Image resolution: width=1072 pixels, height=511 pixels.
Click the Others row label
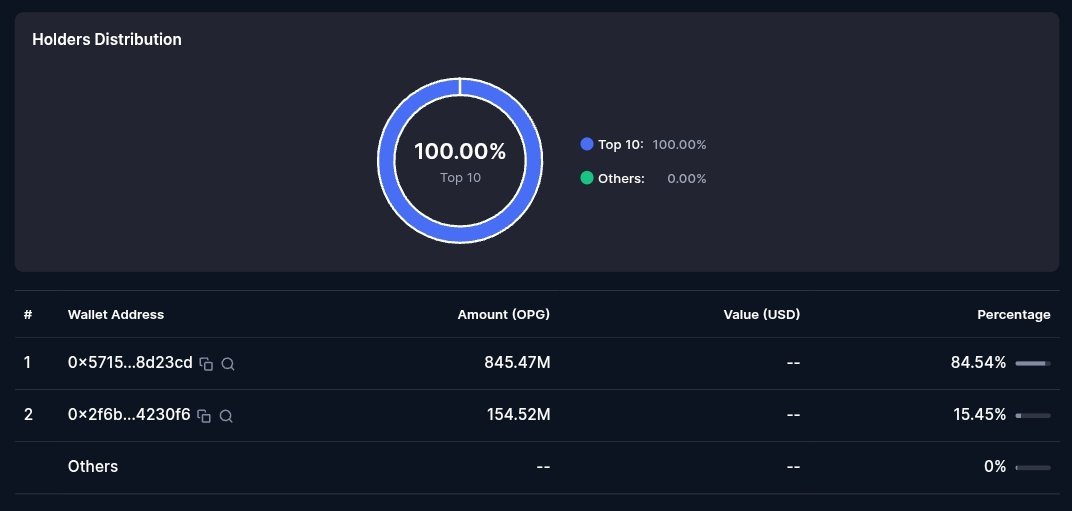point(93,467)
